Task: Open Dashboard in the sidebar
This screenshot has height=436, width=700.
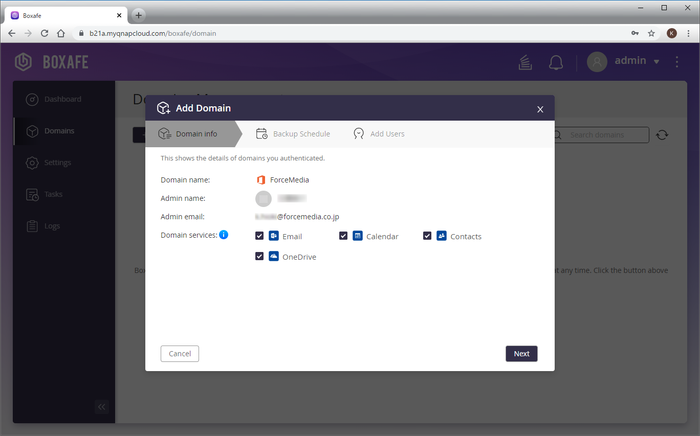Action: 64,99
